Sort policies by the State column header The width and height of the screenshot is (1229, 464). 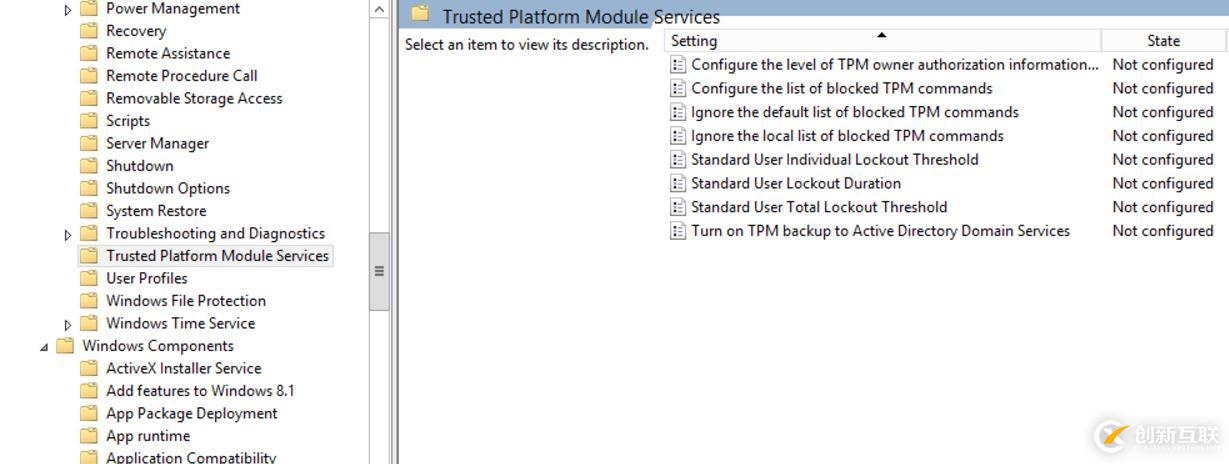tap(1162, 41)
